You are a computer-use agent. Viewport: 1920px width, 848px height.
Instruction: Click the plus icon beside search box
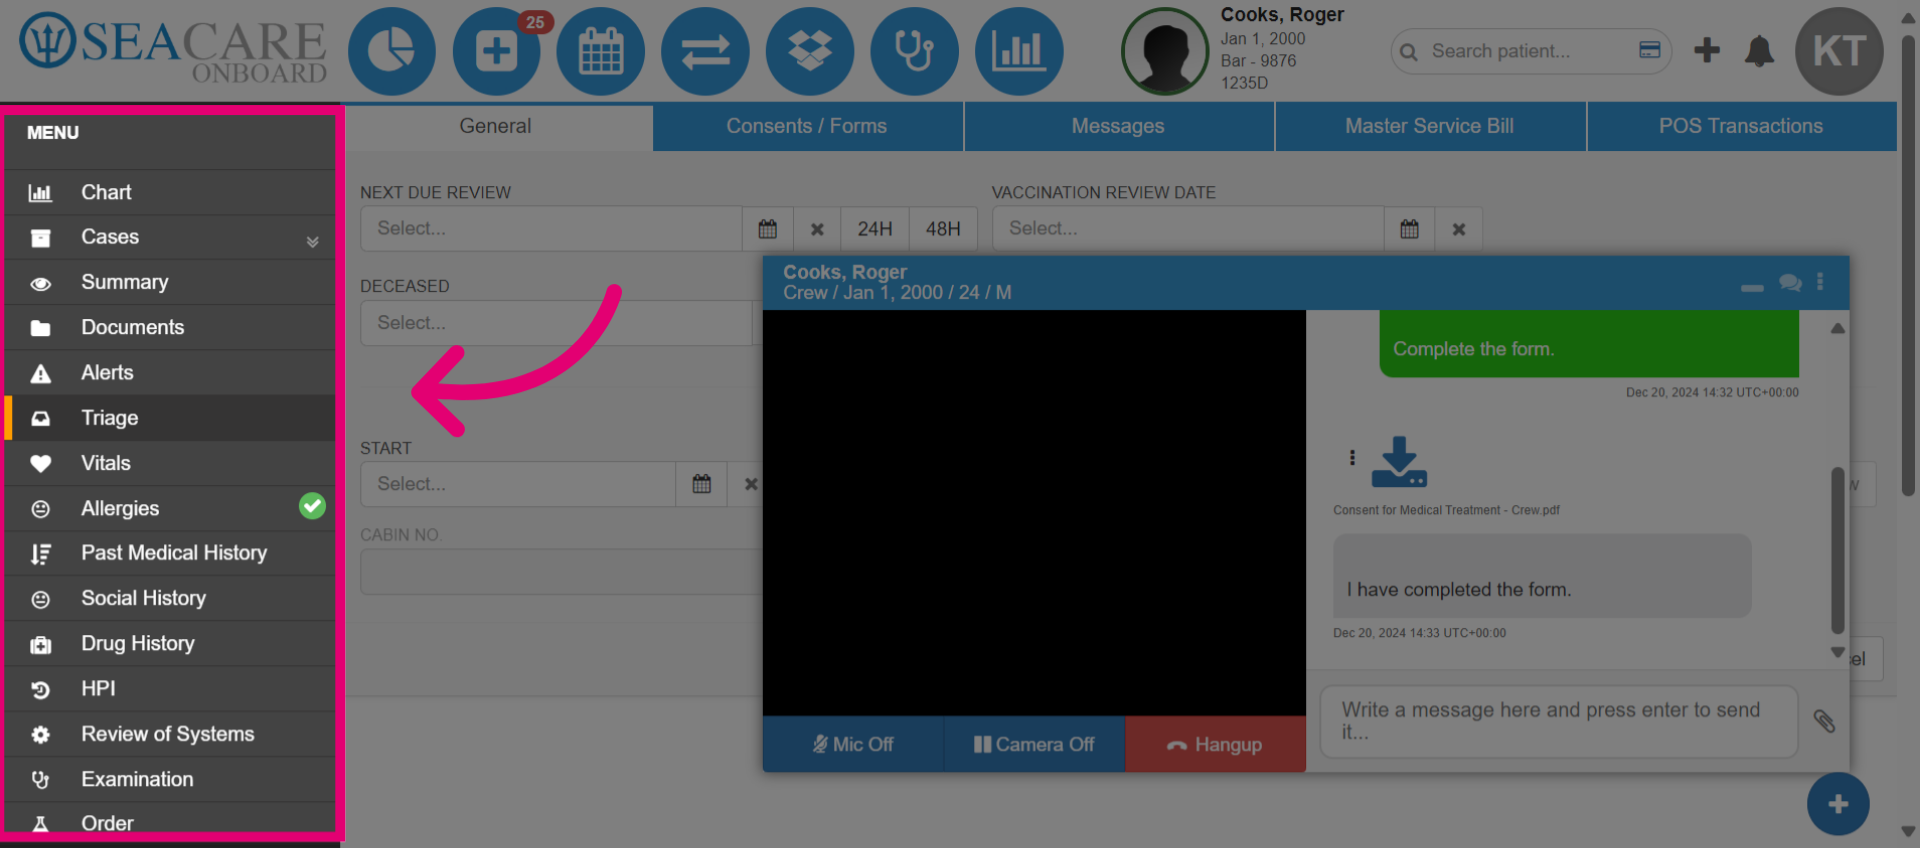(1707, 50)
